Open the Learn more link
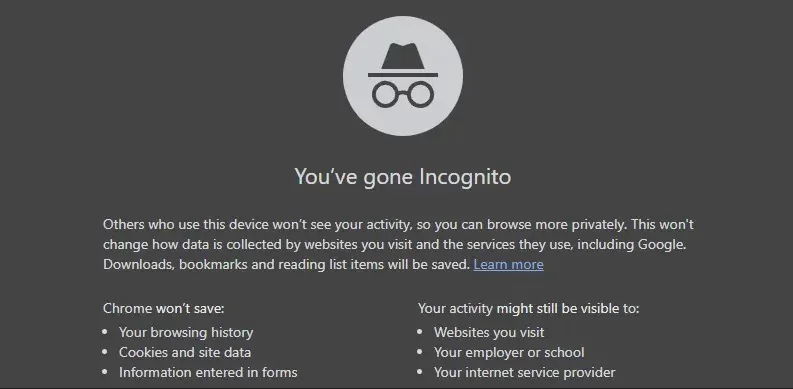Image resolution: width=793 pixels, height=389 pixels. pos(508,265)
